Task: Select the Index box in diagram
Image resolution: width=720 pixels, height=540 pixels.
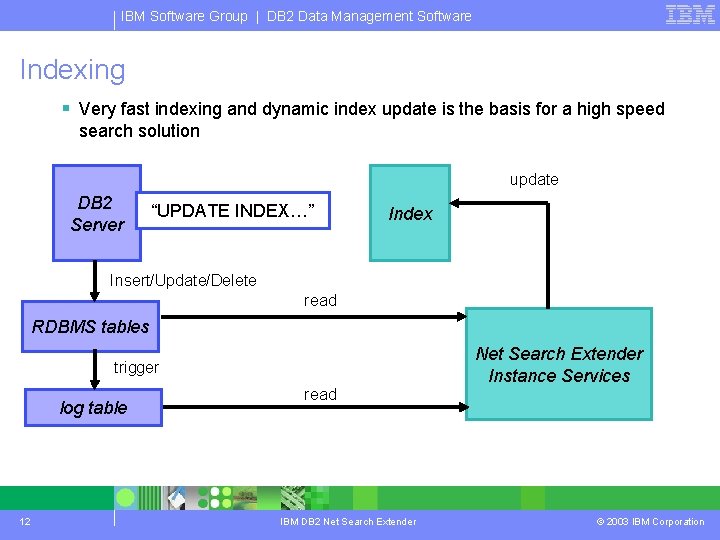Action: (x=410, y=213)
